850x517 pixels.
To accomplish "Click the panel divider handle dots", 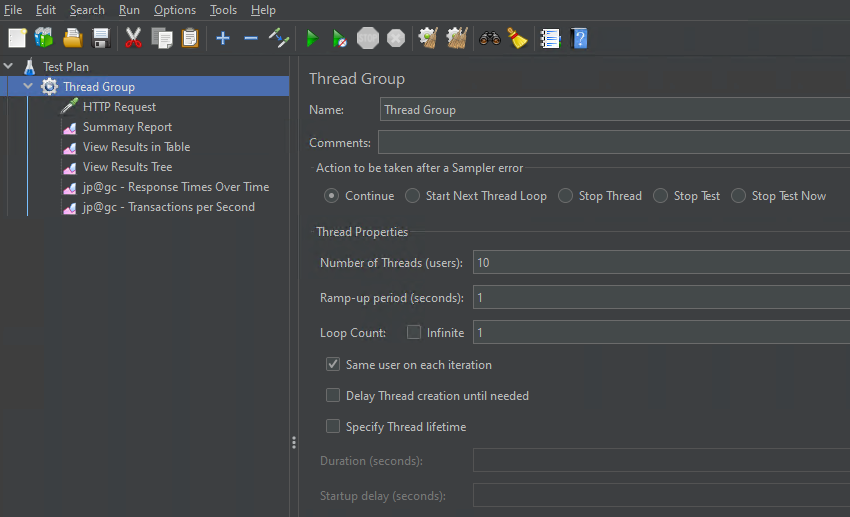I will (294, 443).
